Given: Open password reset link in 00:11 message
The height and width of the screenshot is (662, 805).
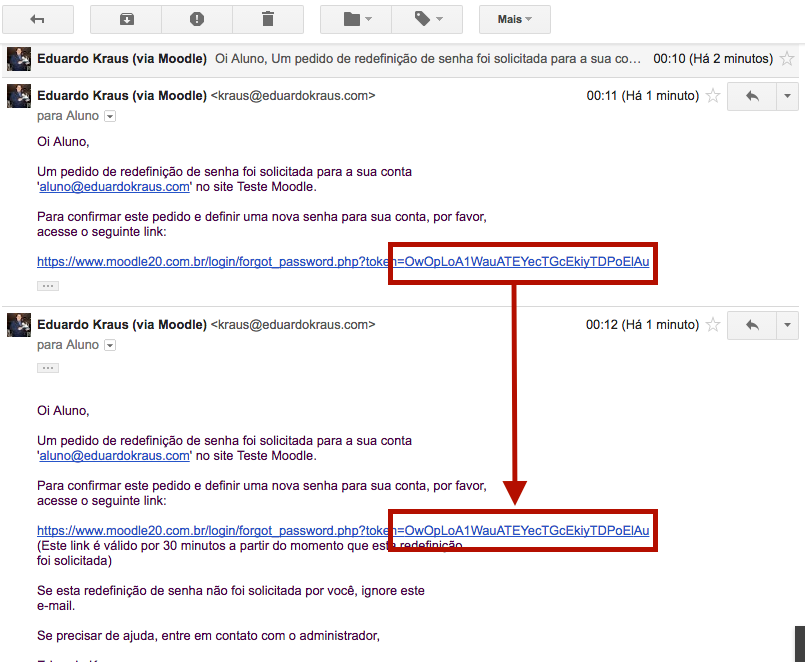Looking at the screenshot, I should pos(343,262).
